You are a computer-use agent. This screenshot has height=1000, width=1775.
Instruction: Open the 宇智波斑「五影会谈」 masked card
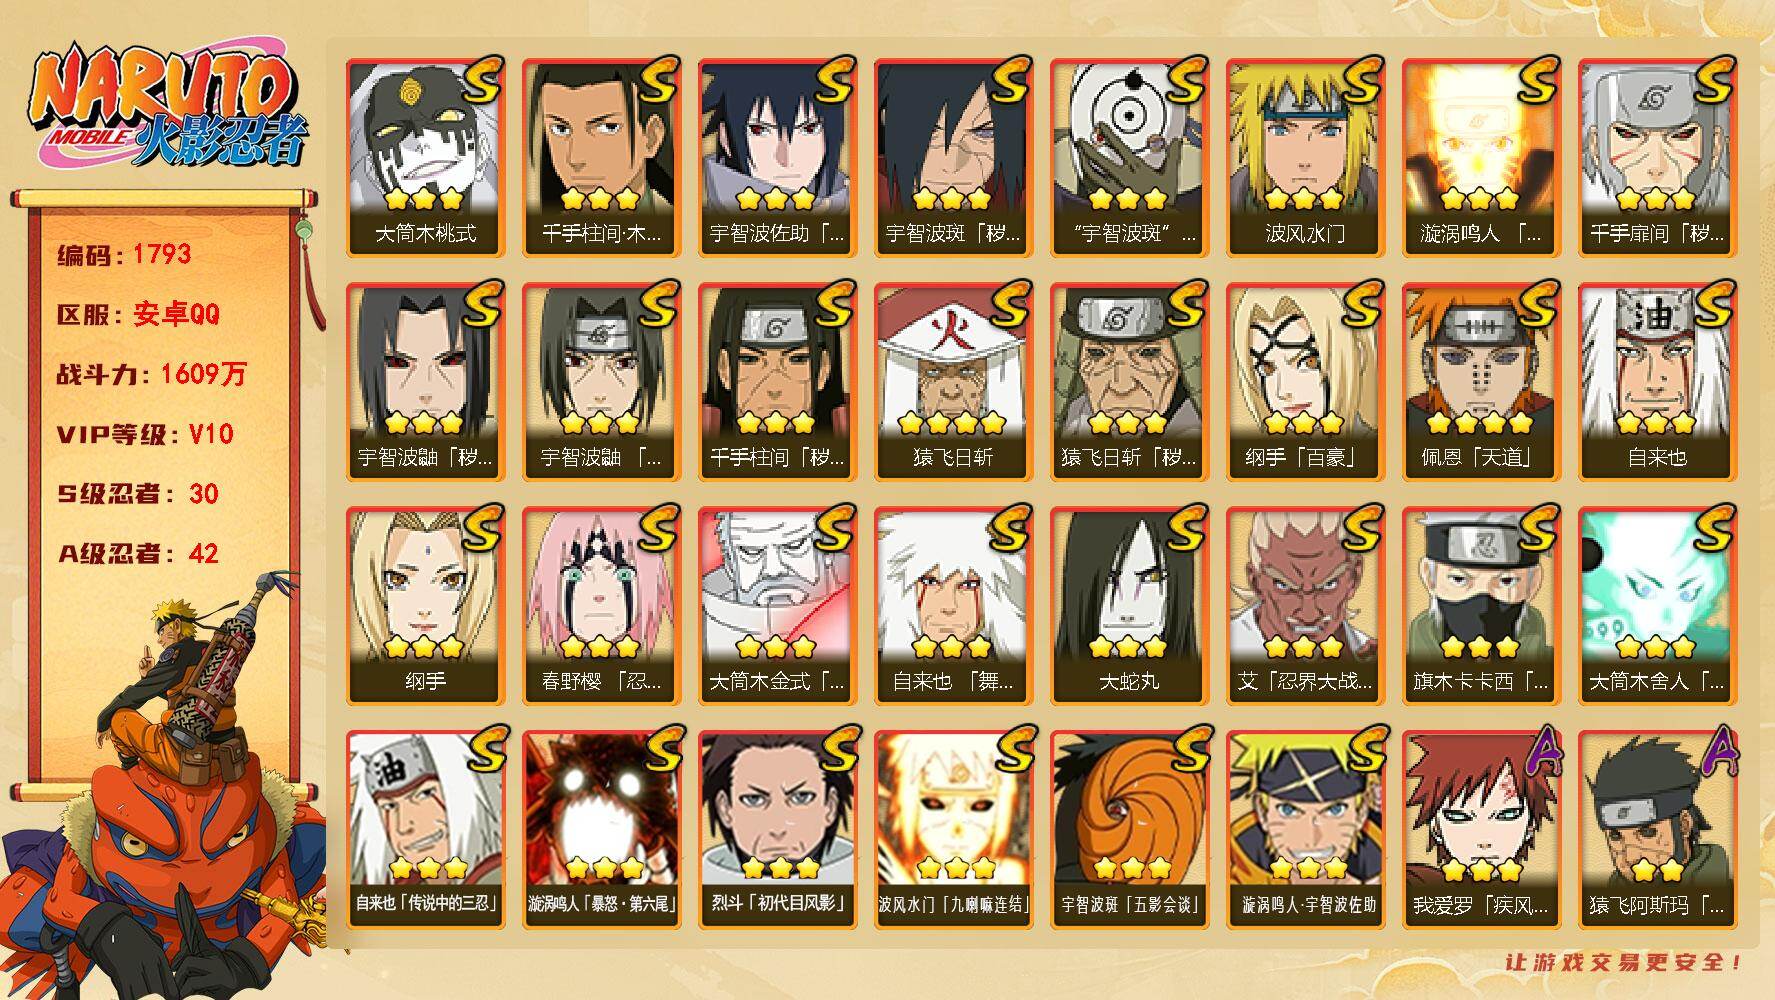[1129, 830]
